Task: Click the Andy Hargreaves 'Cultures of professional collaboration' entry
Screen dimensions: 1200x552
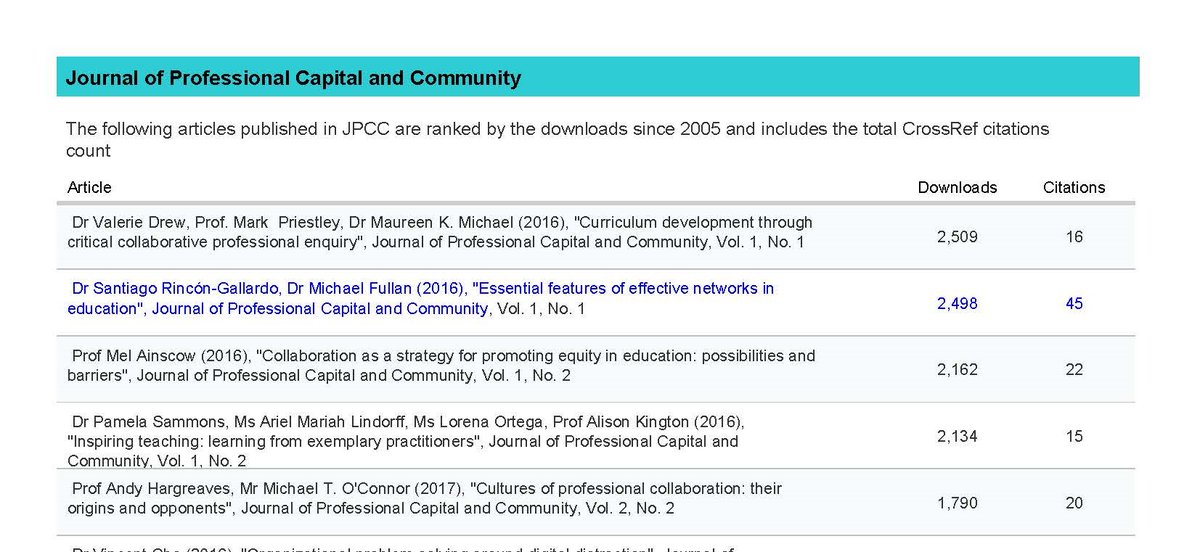Action: 425,498
